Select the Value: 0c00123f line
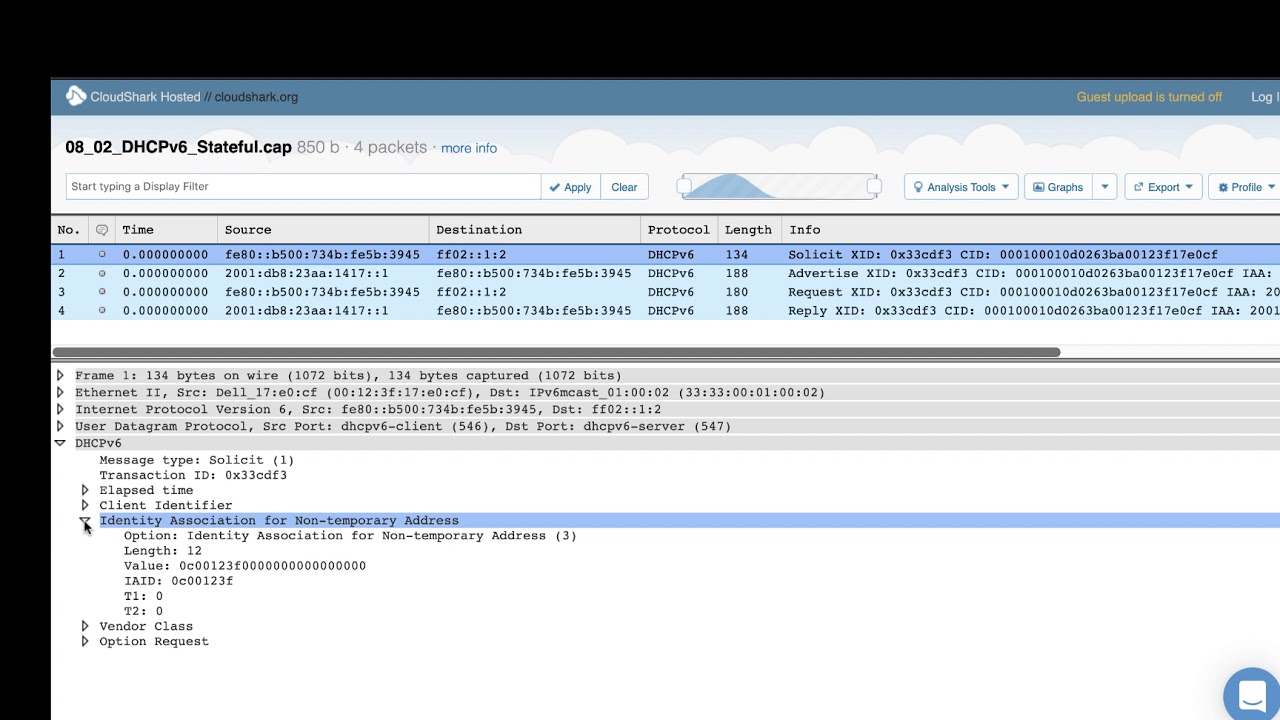The width and height of the screenshot is (1280, 720). tap(245, 566)
